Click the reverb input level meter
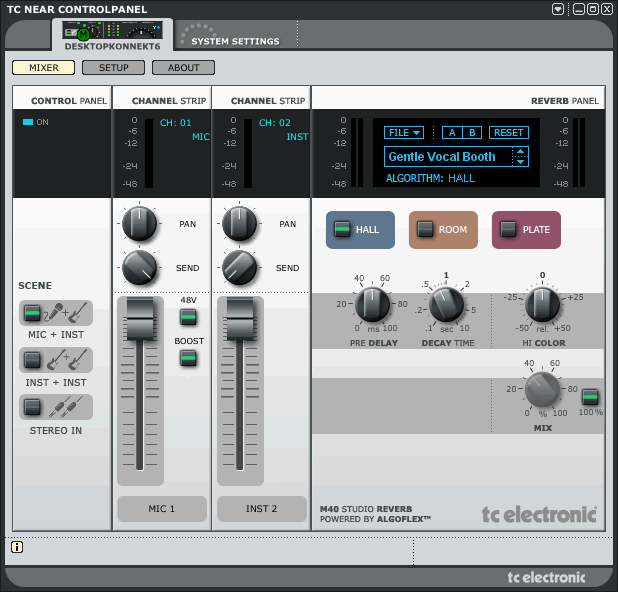Screen dimensions: 618x592 pos(357,152)
